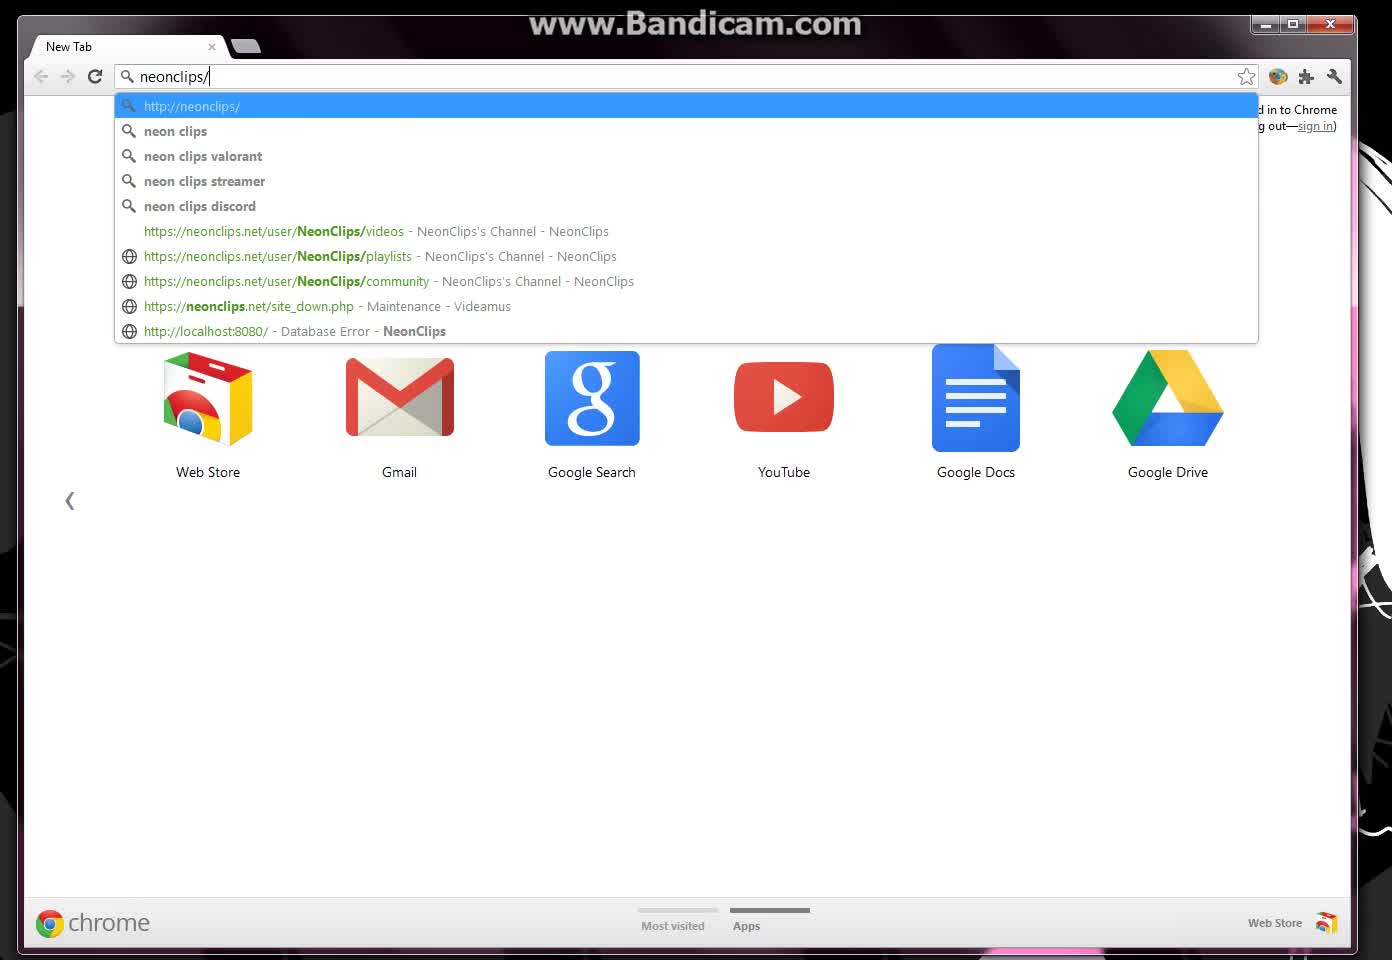Minimize the Chrome window
Image resolution: width=1392 pixels, height=960 pixels.
click(1266, 24)
